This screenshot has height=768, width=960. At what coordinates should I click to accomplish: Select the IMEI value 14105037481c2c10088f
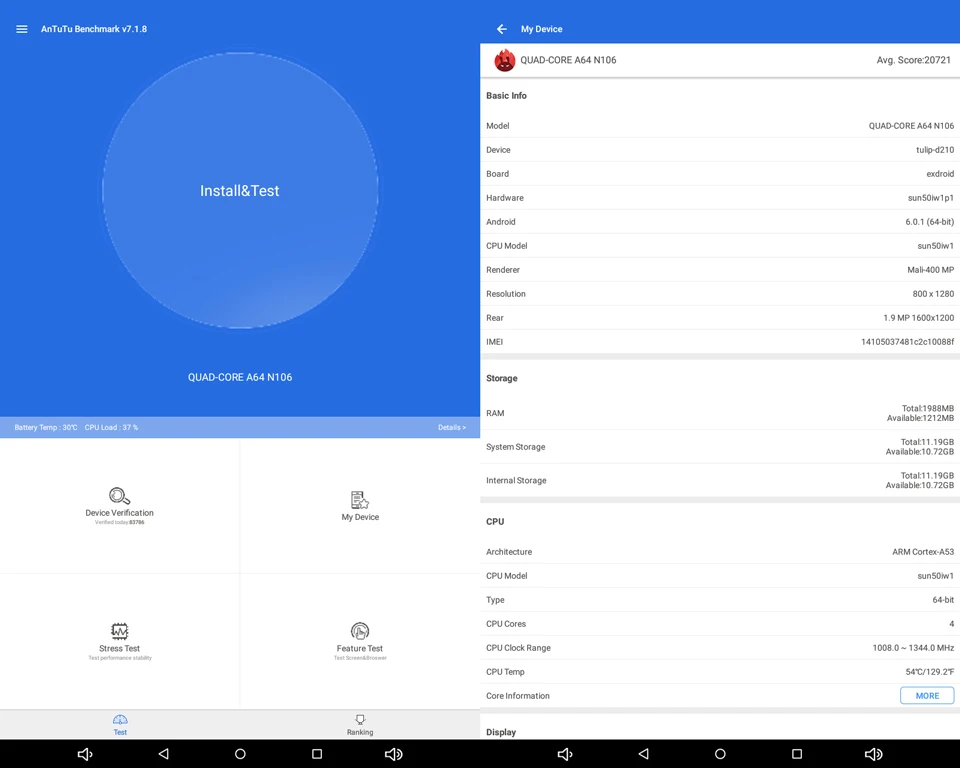907,342
